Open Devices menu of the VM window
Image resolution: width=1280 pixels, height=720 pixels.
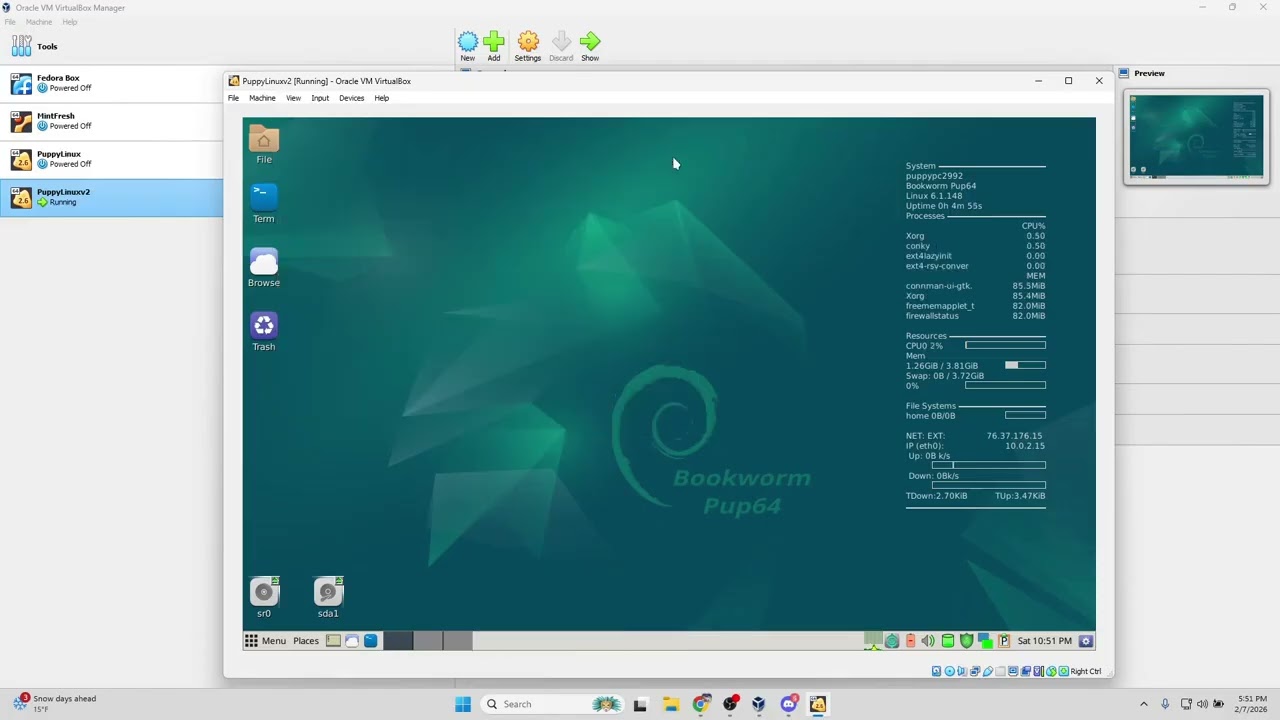(x=351, y=98)
